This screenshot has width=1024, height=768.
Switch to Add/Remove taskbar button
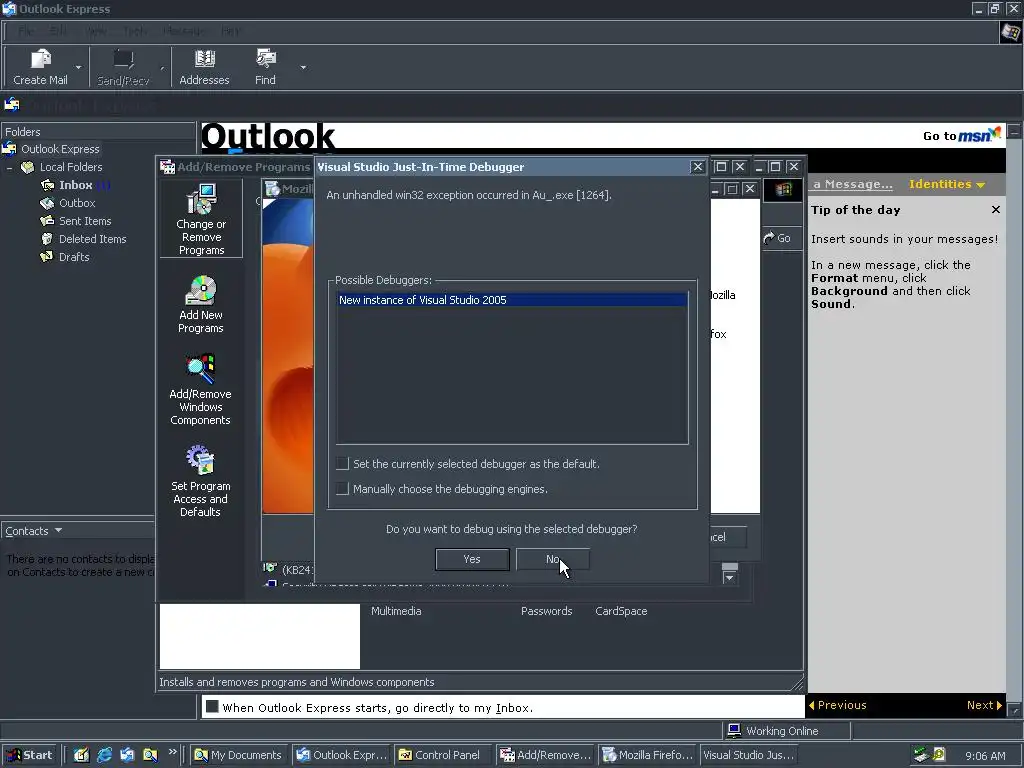pyautogui.click(x=545, y=755)
